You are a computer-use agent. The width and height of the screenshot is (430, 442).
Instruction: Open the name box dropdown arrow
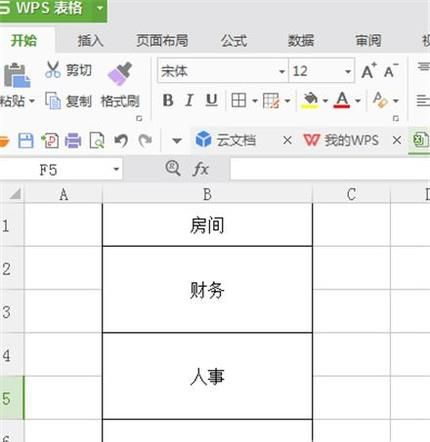[x=116, y=169]
